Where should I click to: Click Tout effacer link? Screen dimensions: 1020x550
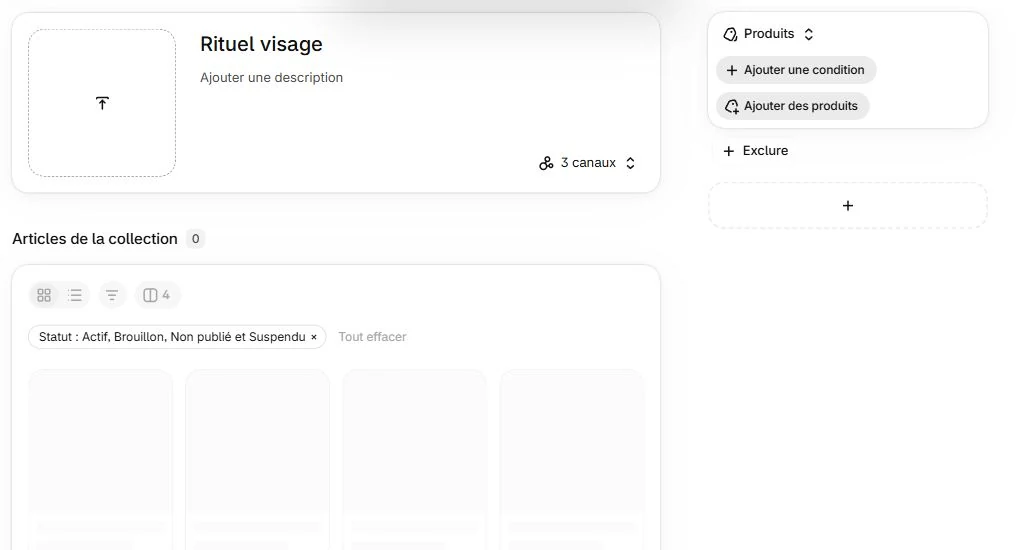[372, 337]
